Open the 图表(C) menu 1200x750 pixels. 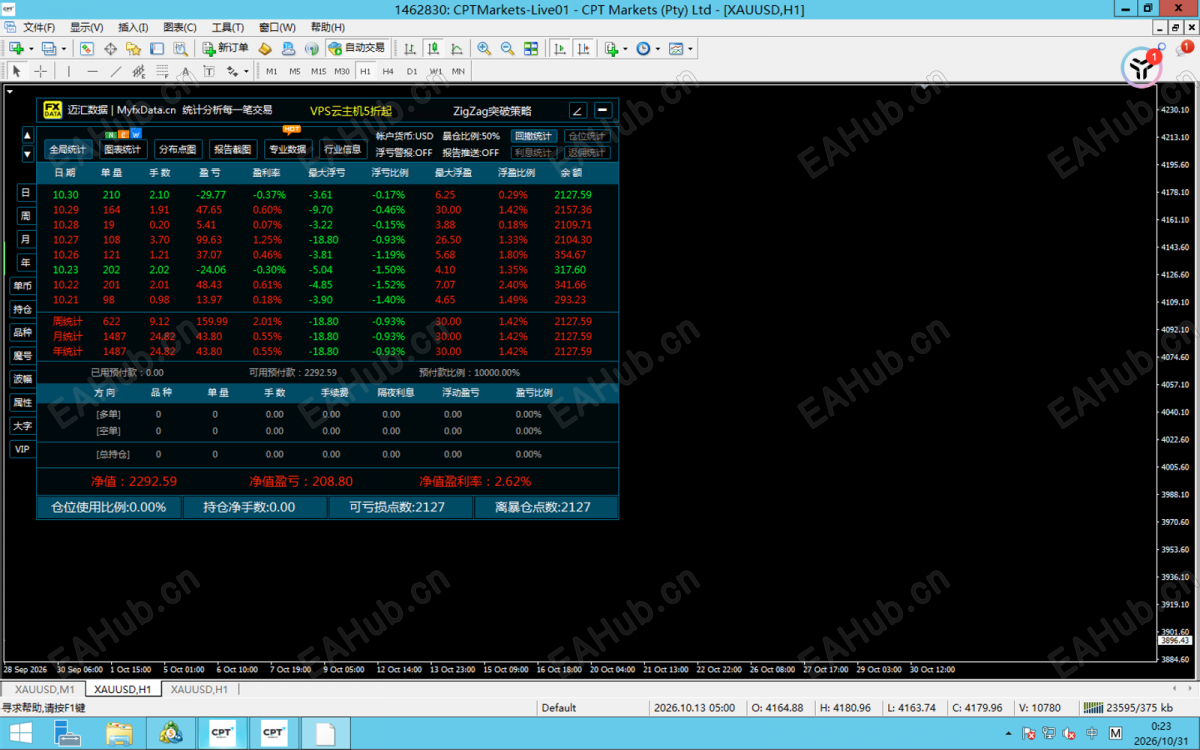coord(180,27)
